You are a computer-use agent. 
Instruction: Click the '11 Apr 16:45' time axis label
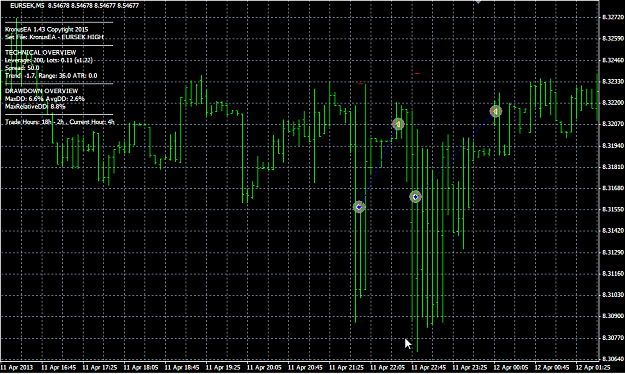[59, 368]
